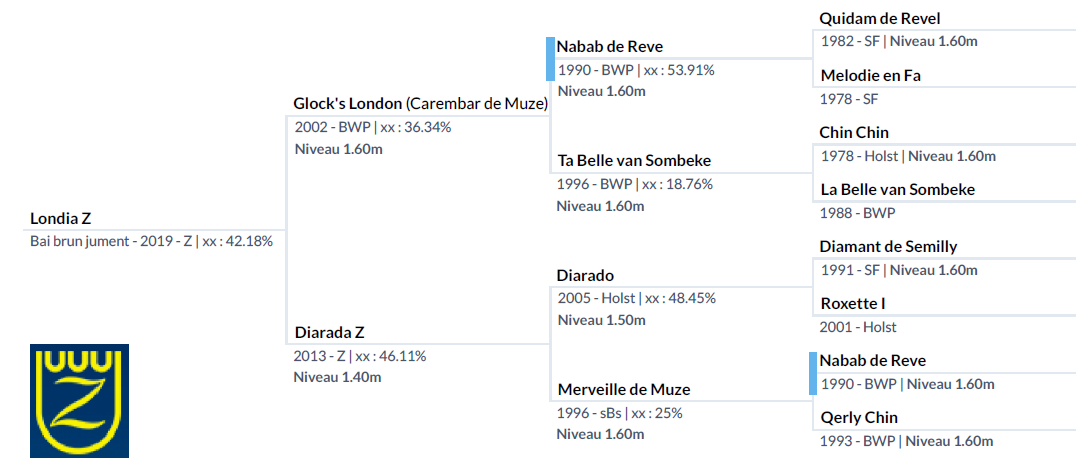Select Diarado in the pedigree
The width and height of the screenshot is (1092, 472).
pyautogui.click(x=585, y=275)
